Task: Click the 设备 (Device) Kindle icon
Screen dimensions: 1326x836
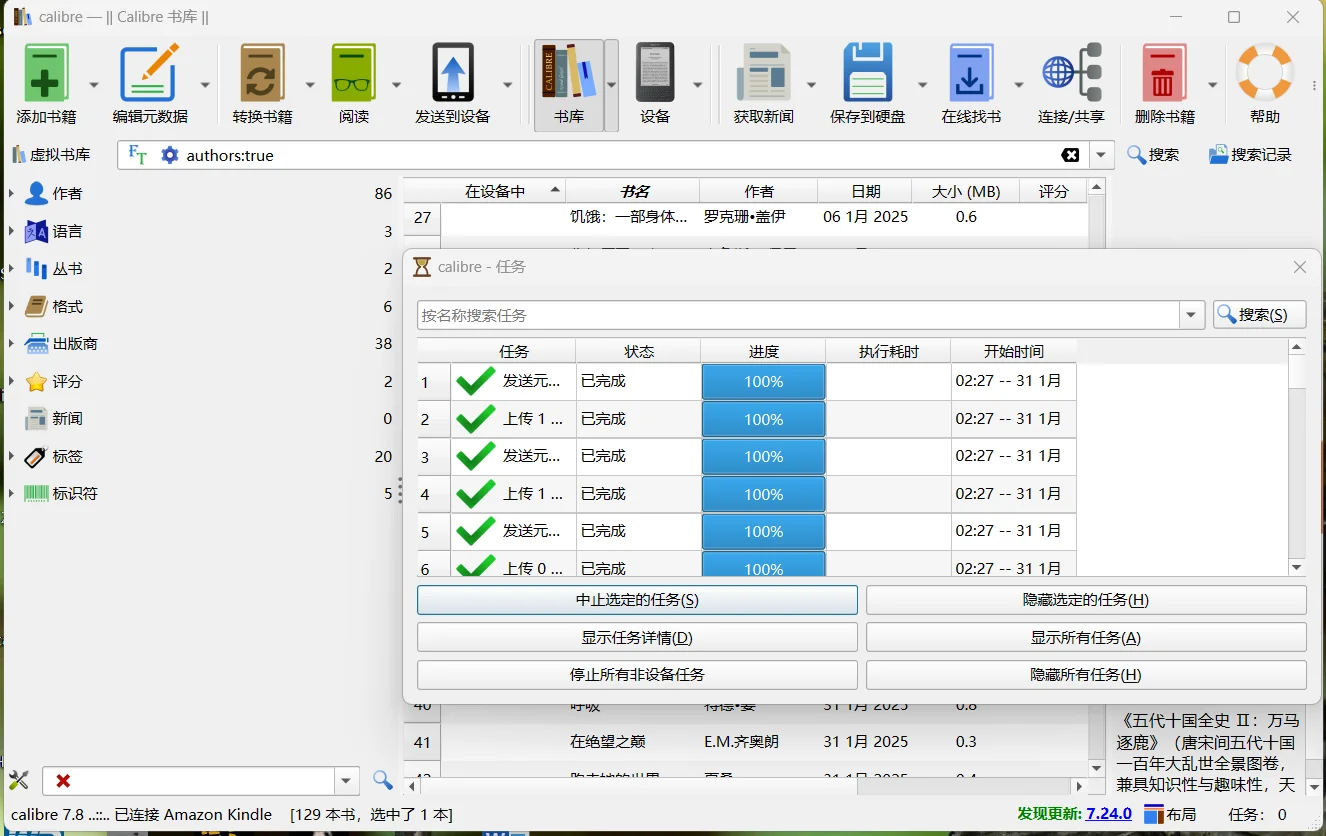Action: point(655,73)
